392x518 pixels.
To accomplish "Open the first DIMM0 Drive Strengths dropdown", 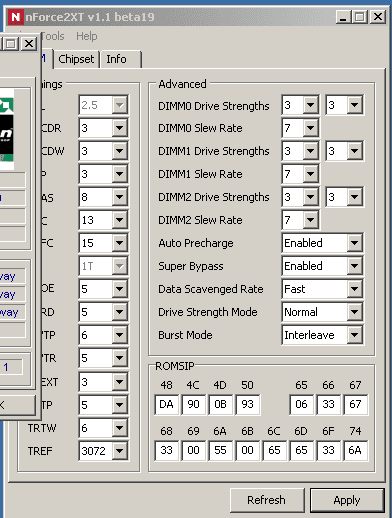I will (x=300, y=105).
